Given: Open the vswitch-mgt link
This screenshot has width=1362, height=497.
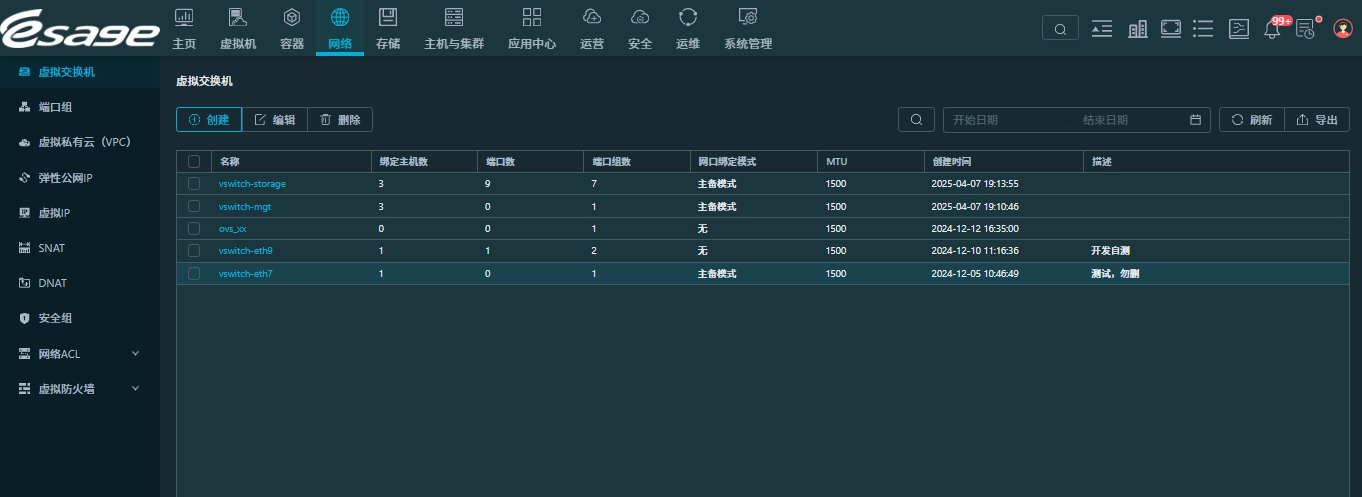Looking at the screenshot, I should pos(245,206).
